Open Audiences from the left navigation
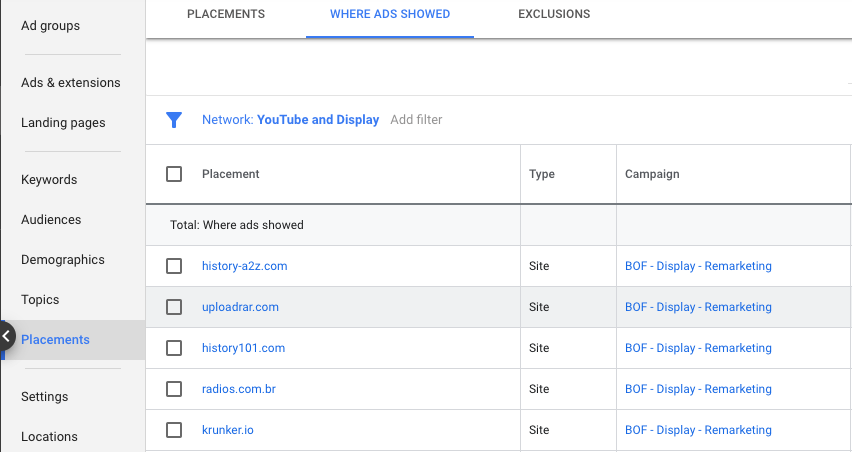 51,220
